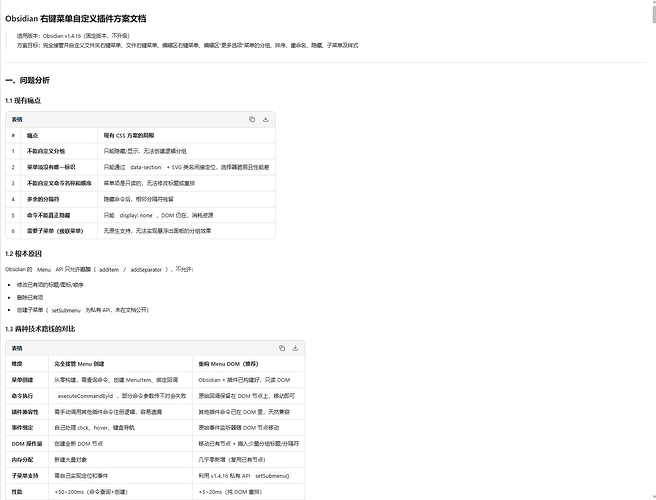Click the cell '+50~200ms（命令查询+创建）'
The width and height of the screenshot is (656, 500).
click(91, 492)
